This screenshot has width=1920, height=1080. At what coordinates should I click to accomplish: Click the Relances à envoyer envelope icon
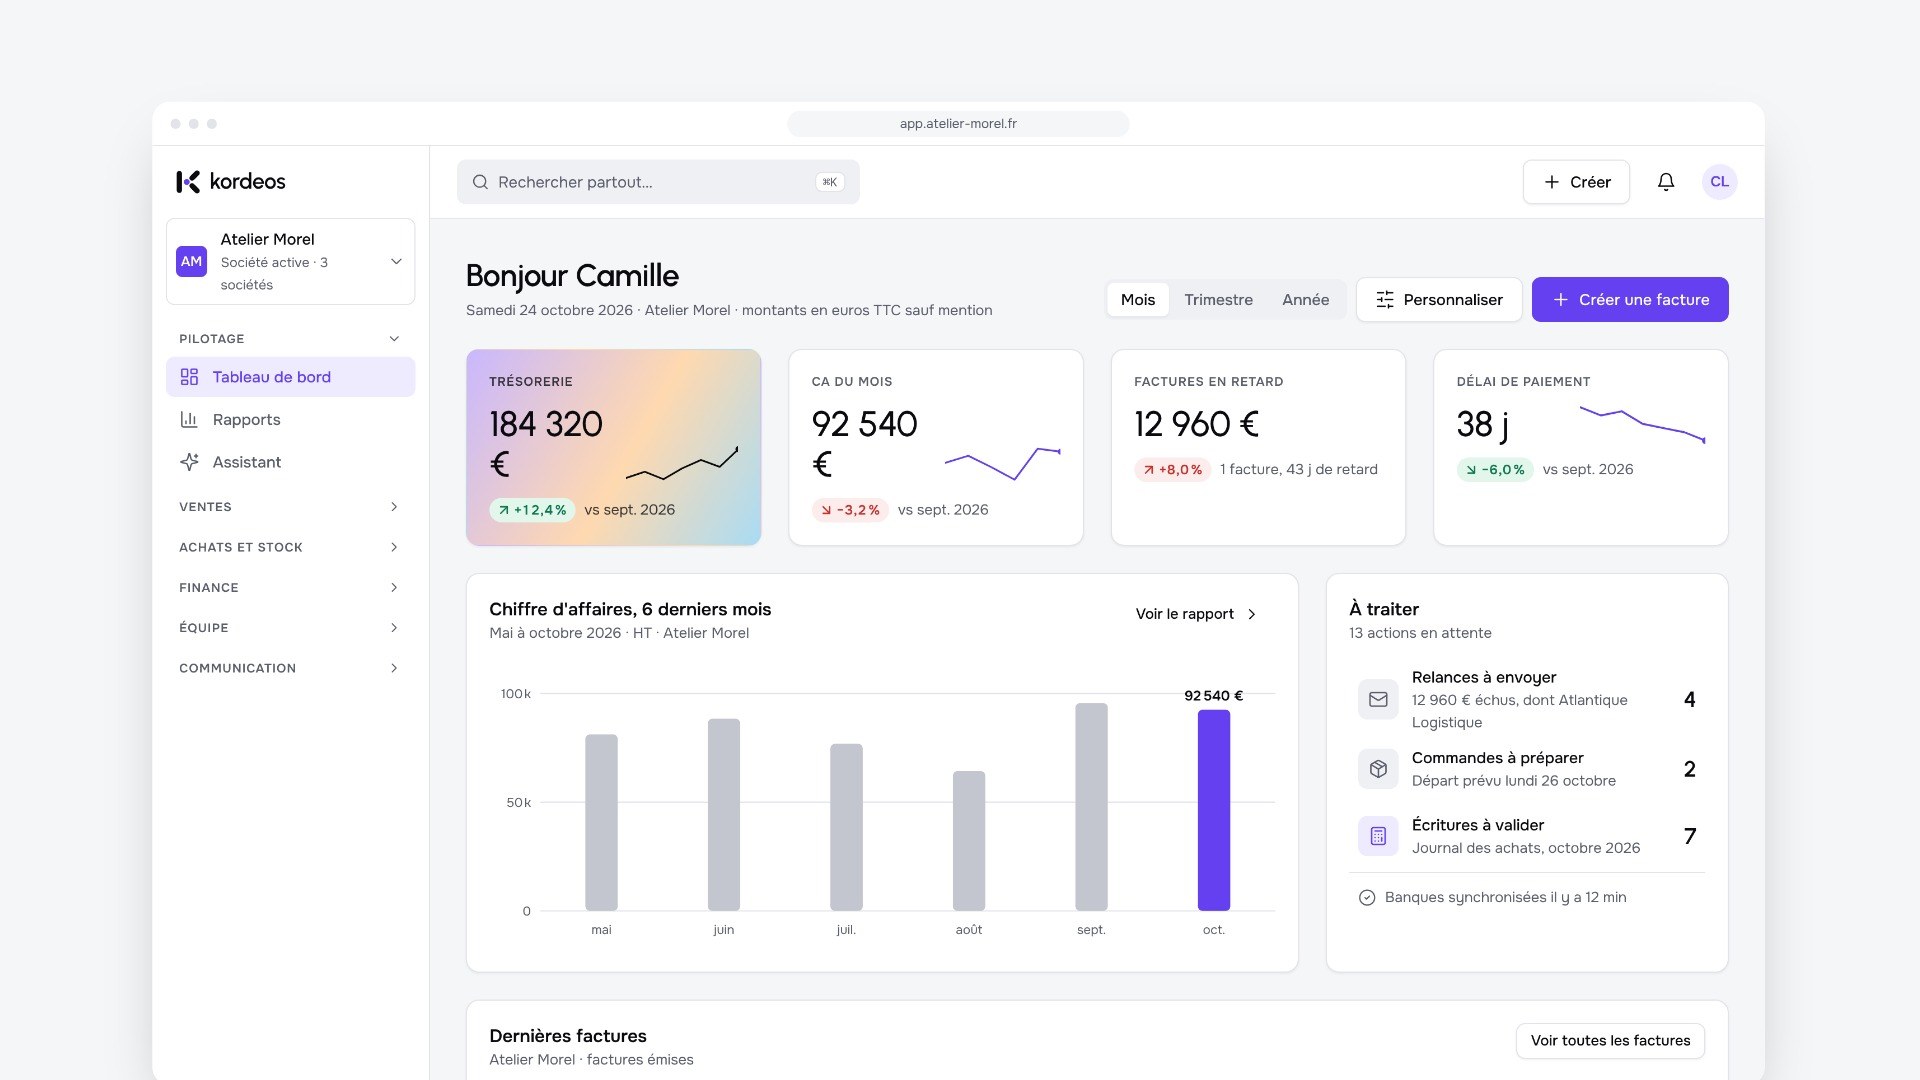[x=1378, y=700]
